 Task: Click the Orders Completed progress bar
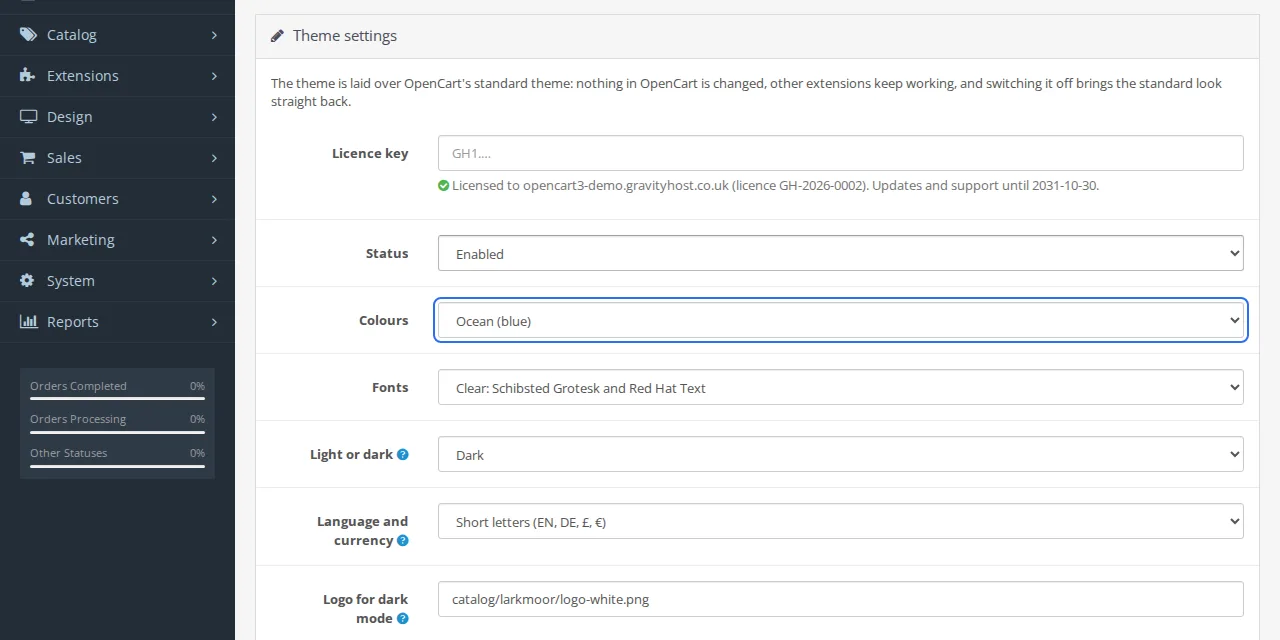coord(117,399)
